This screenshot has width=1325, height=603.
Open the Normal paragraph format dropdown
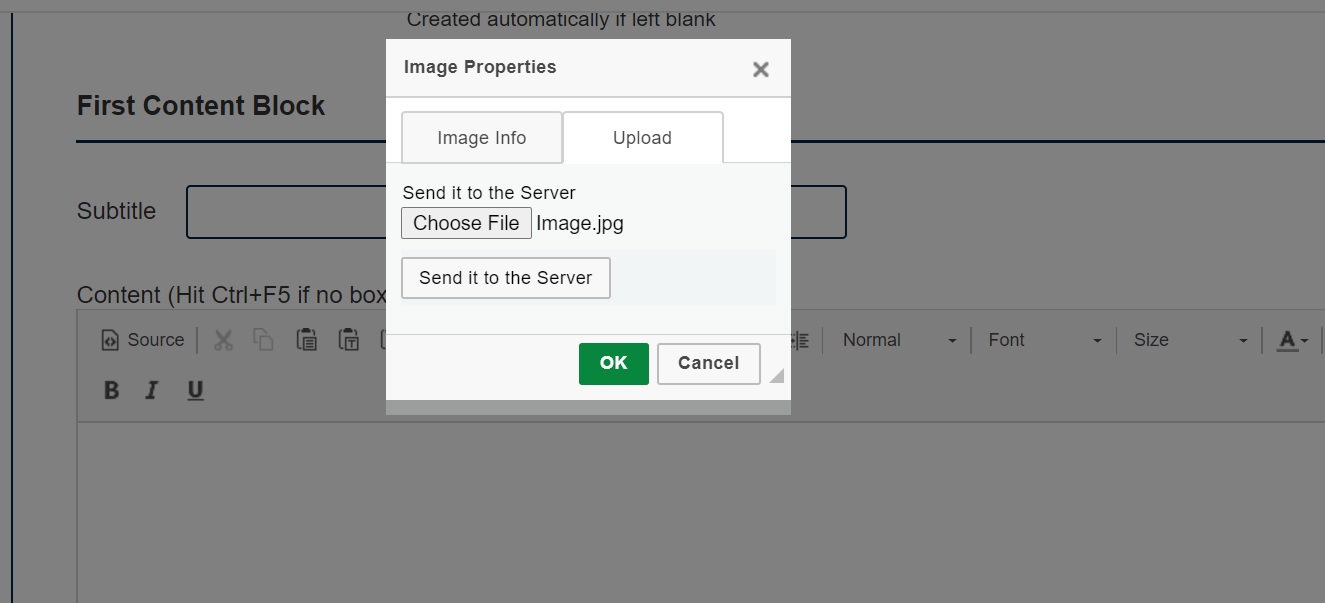[x=899, y=340]
